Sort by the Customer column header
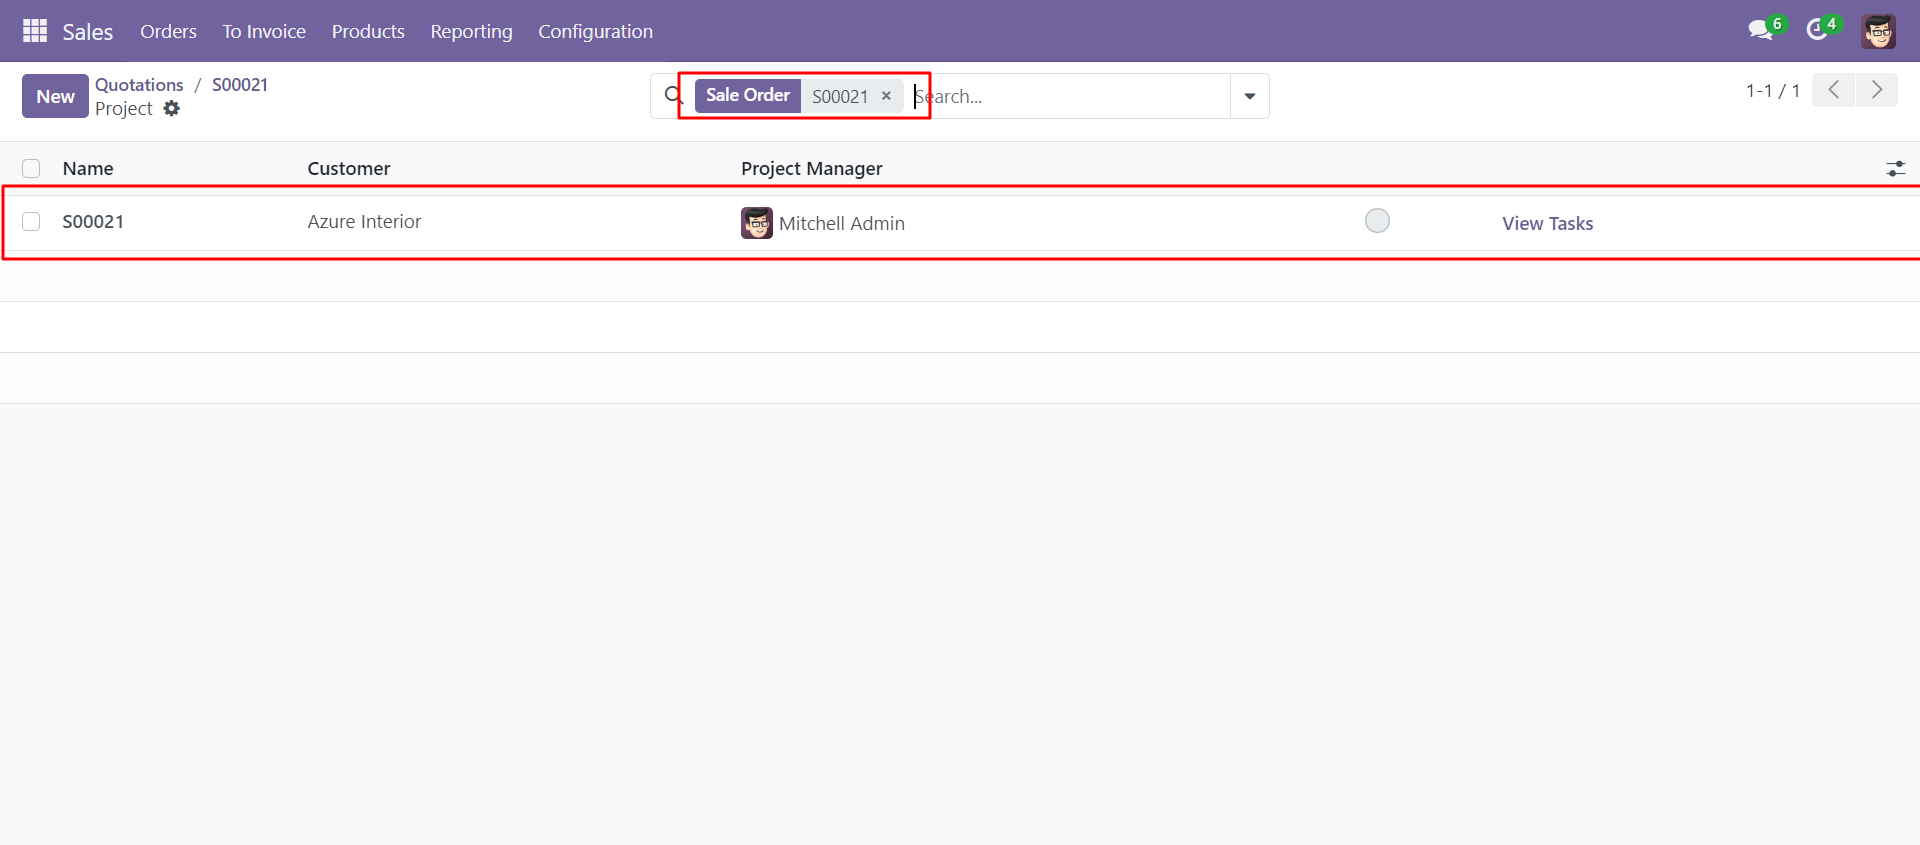 pyautogui.click(x=349, y=168)
